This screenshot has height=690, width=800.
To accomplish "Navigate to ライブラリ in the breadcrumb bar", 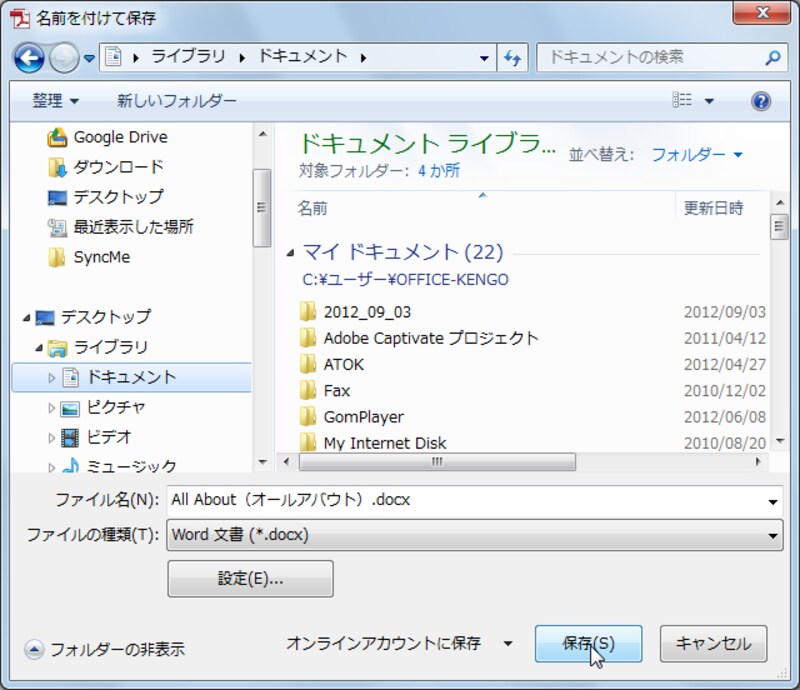I will [184, 58].
